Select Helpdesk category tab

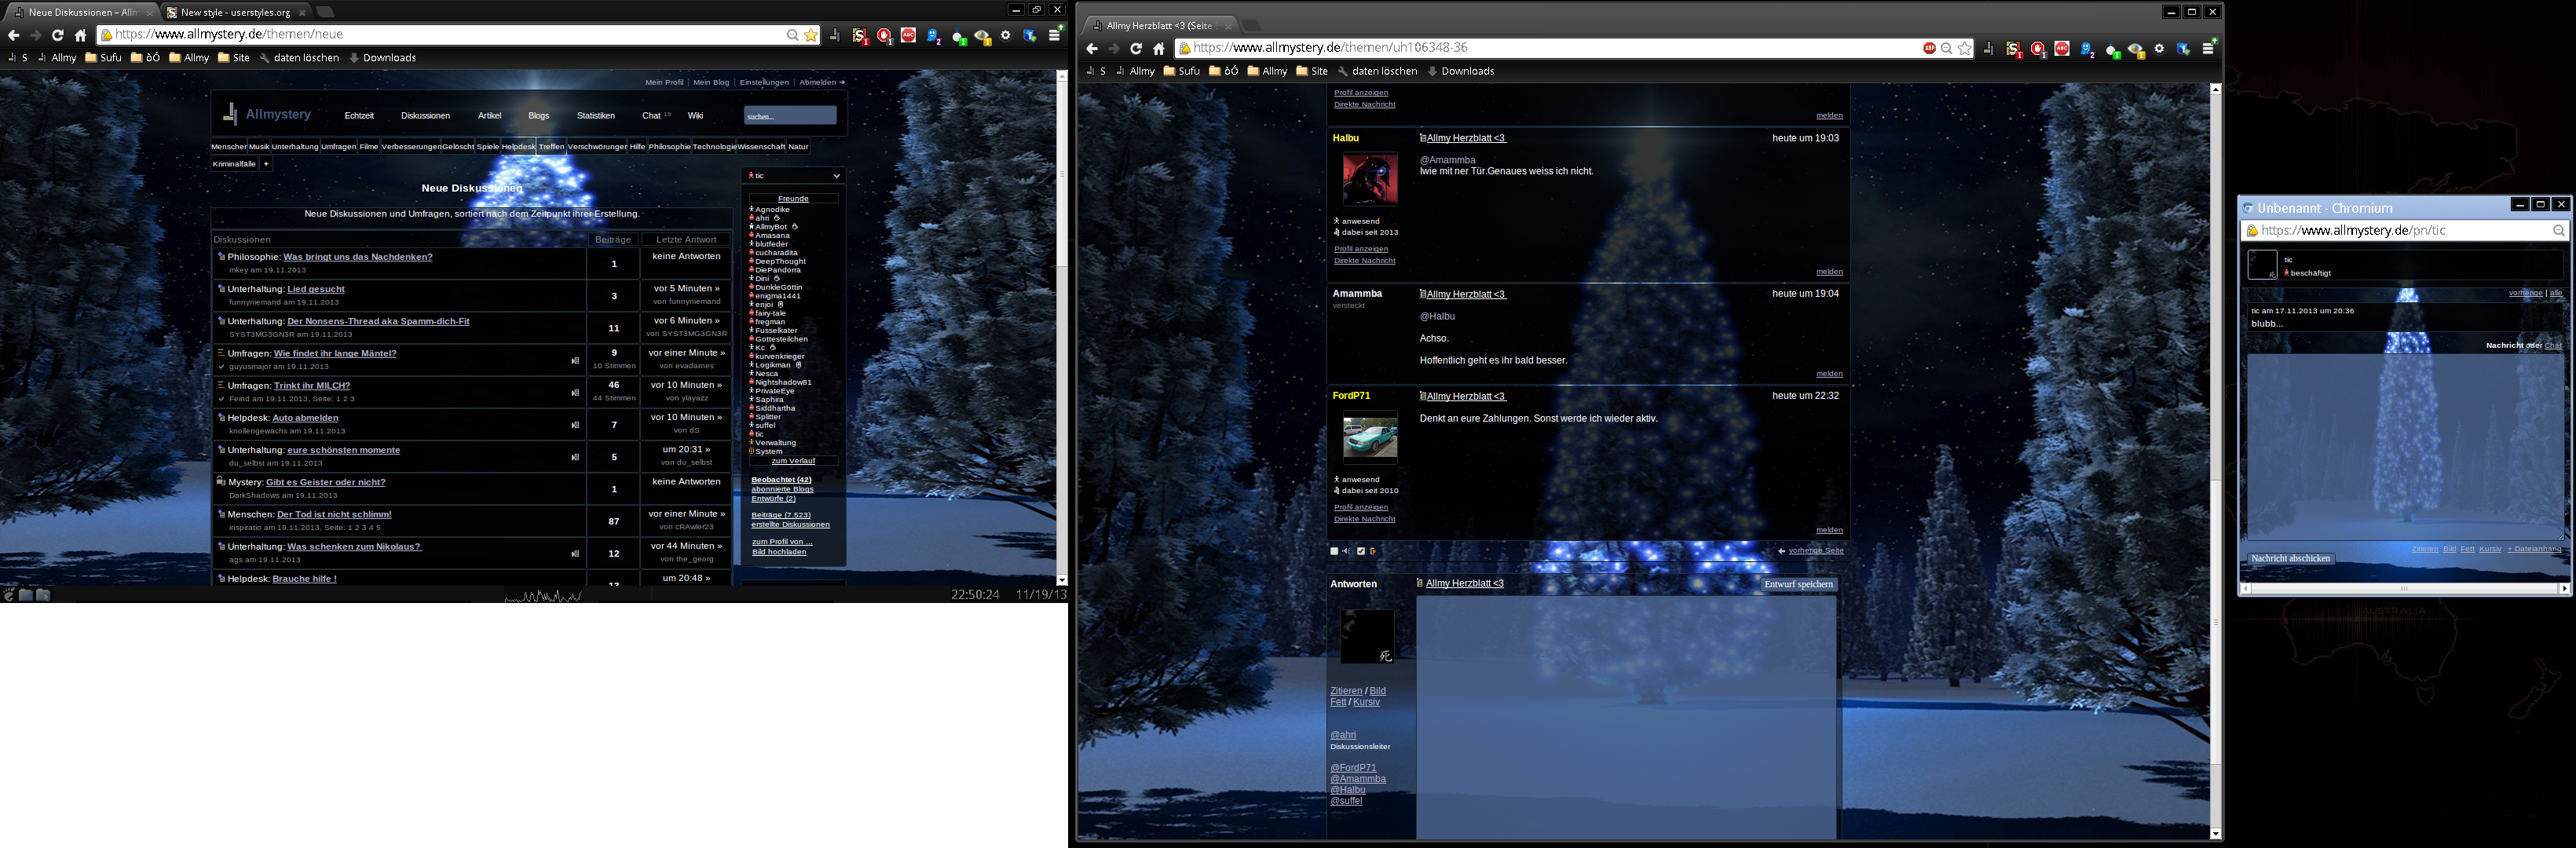coord(518,147)
